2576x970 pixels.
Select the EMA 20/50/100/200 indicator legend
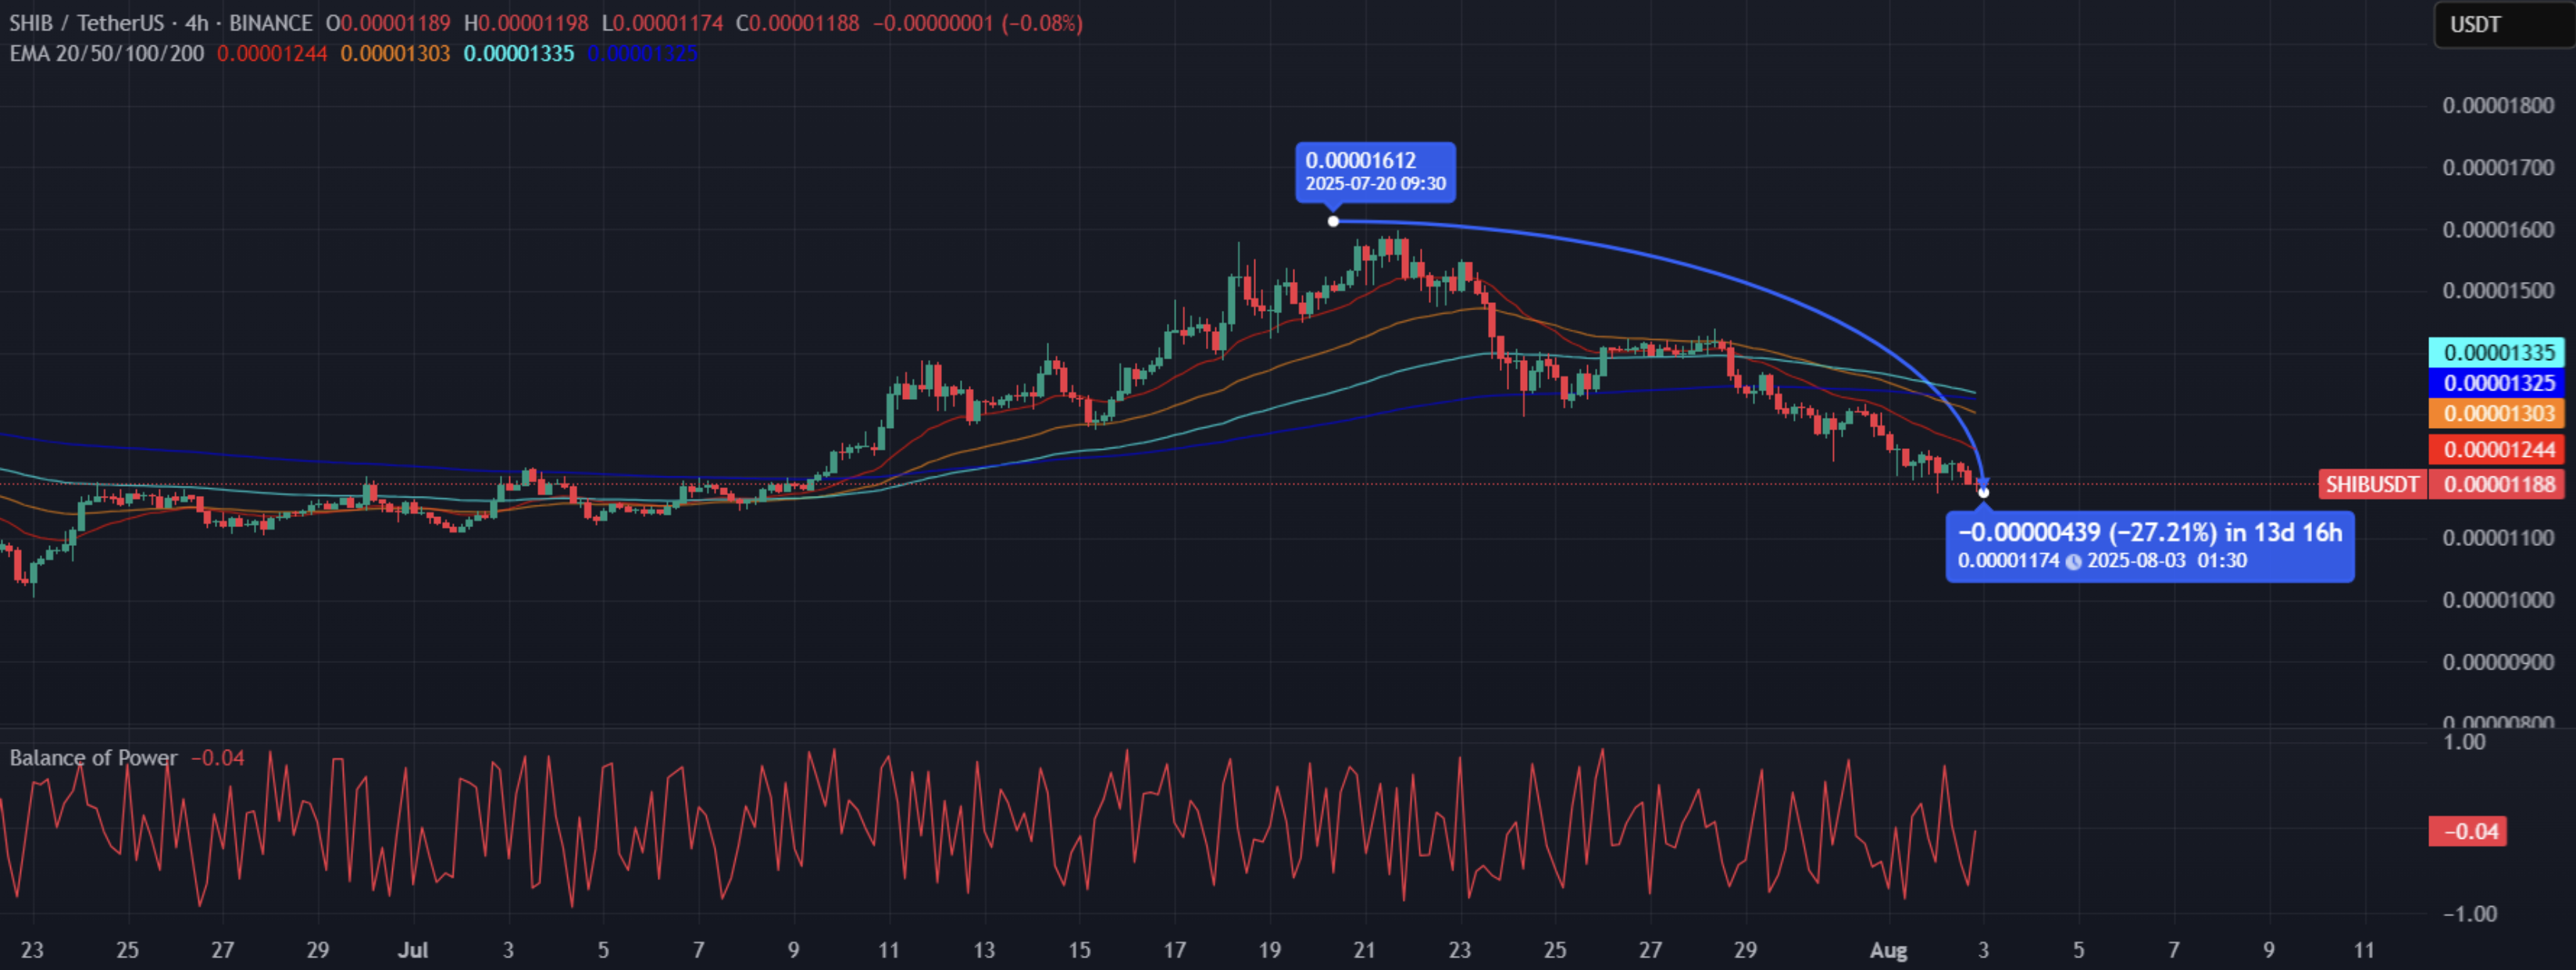click(x=107, y=53)
